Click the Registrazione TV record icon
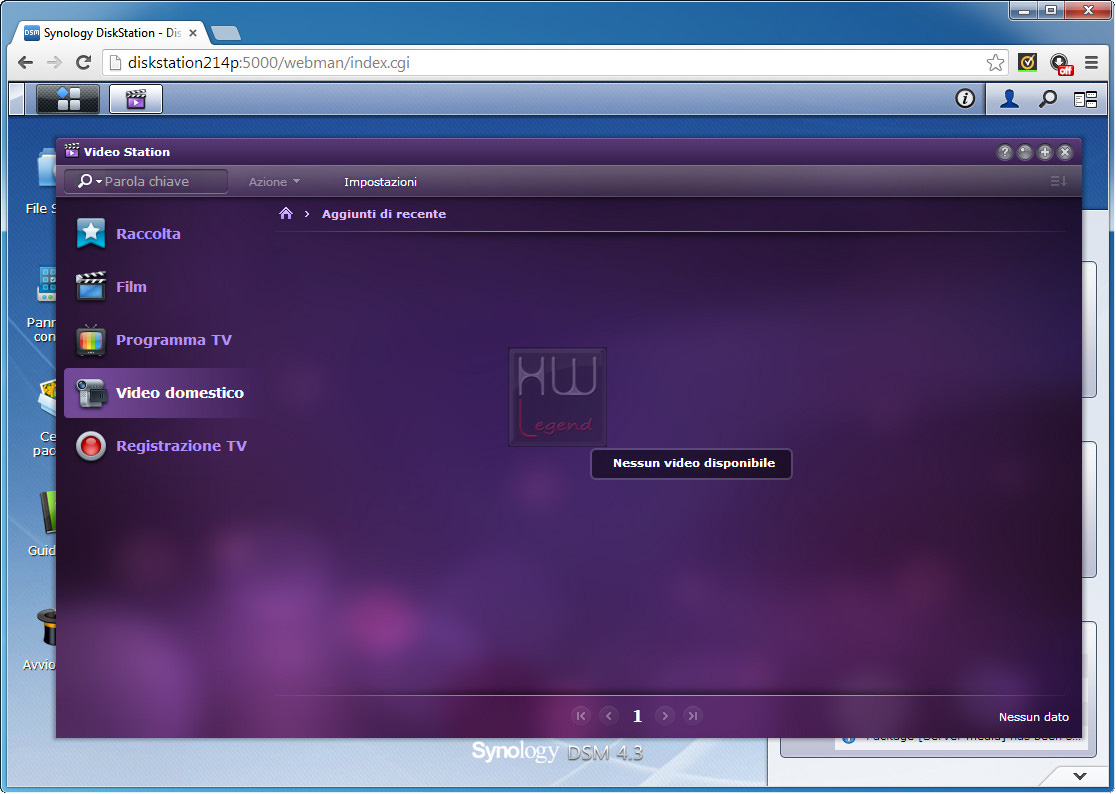Image resolution: width=1116 pixels, height=794 pixels. pos(91,446)
